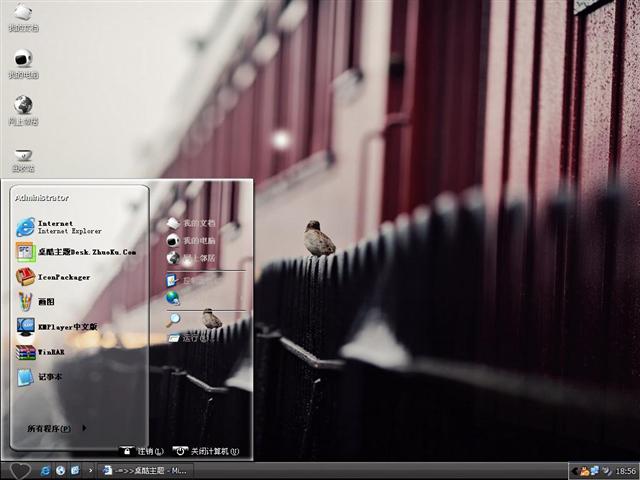
Task: Launch Internet Explorer from quick launch
Action: (45, 471)
